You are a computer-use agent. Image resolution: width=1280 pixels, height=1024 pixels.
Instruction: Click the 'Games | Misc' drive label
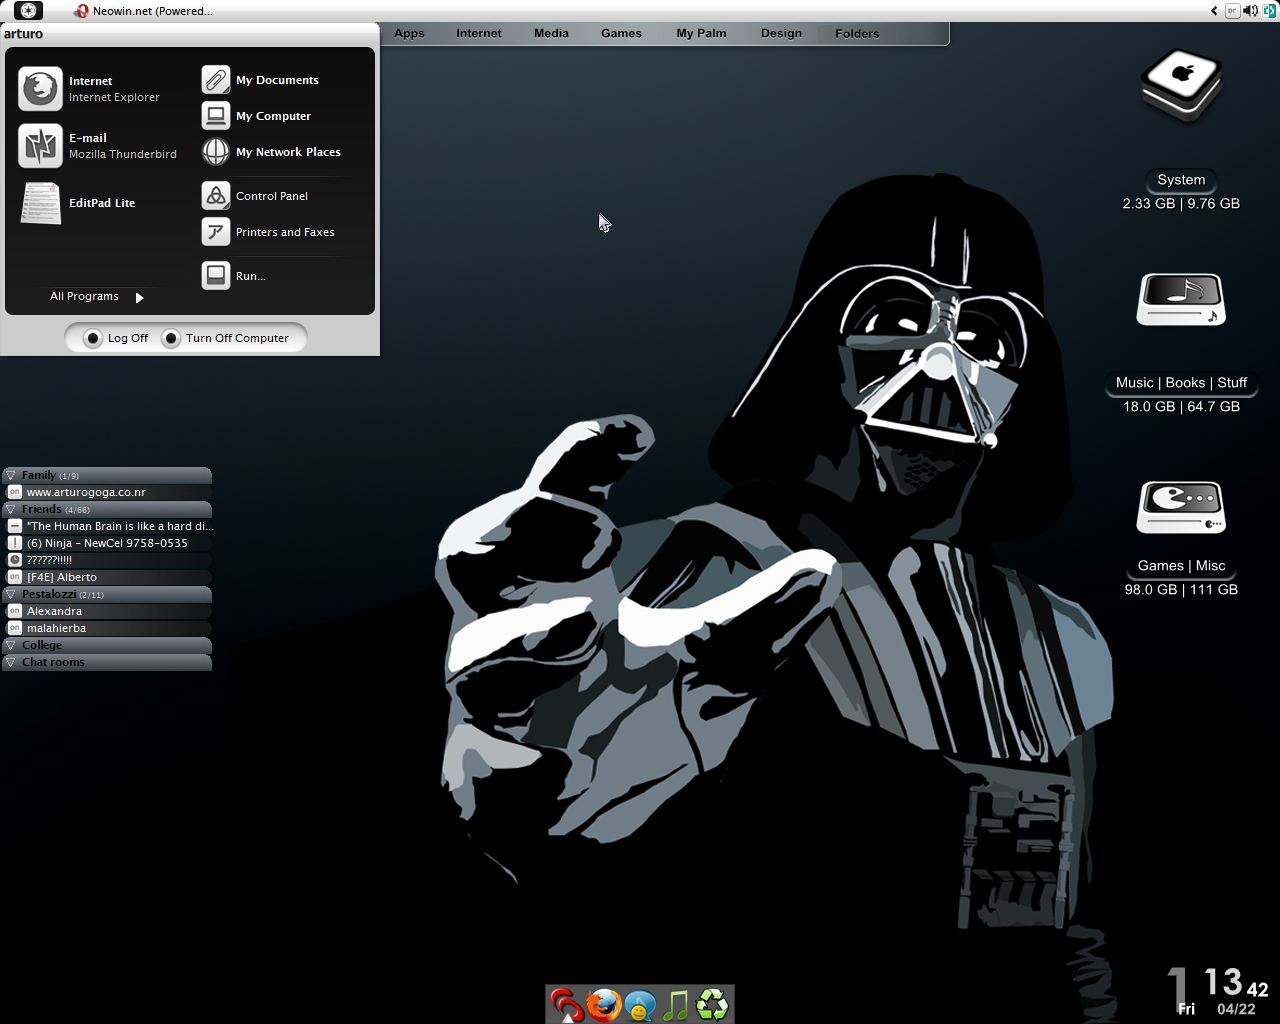pyautogui.click(x=1181, y=566)
